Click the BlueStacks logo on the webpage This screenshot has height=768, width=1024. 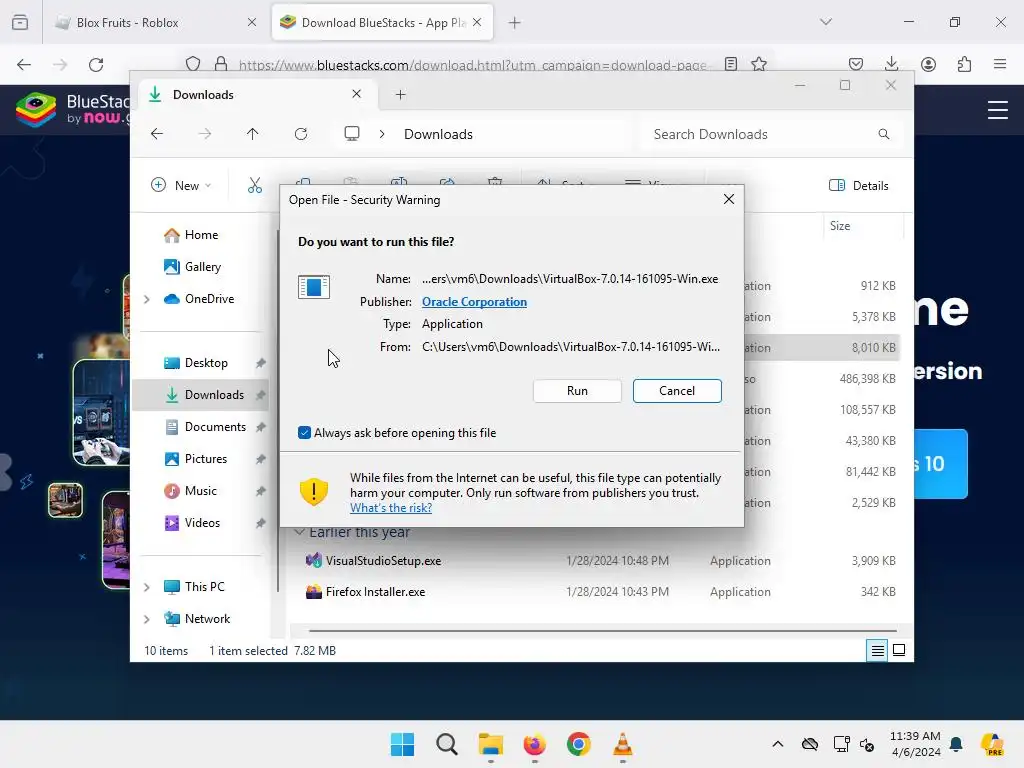(x=72, y=109)
